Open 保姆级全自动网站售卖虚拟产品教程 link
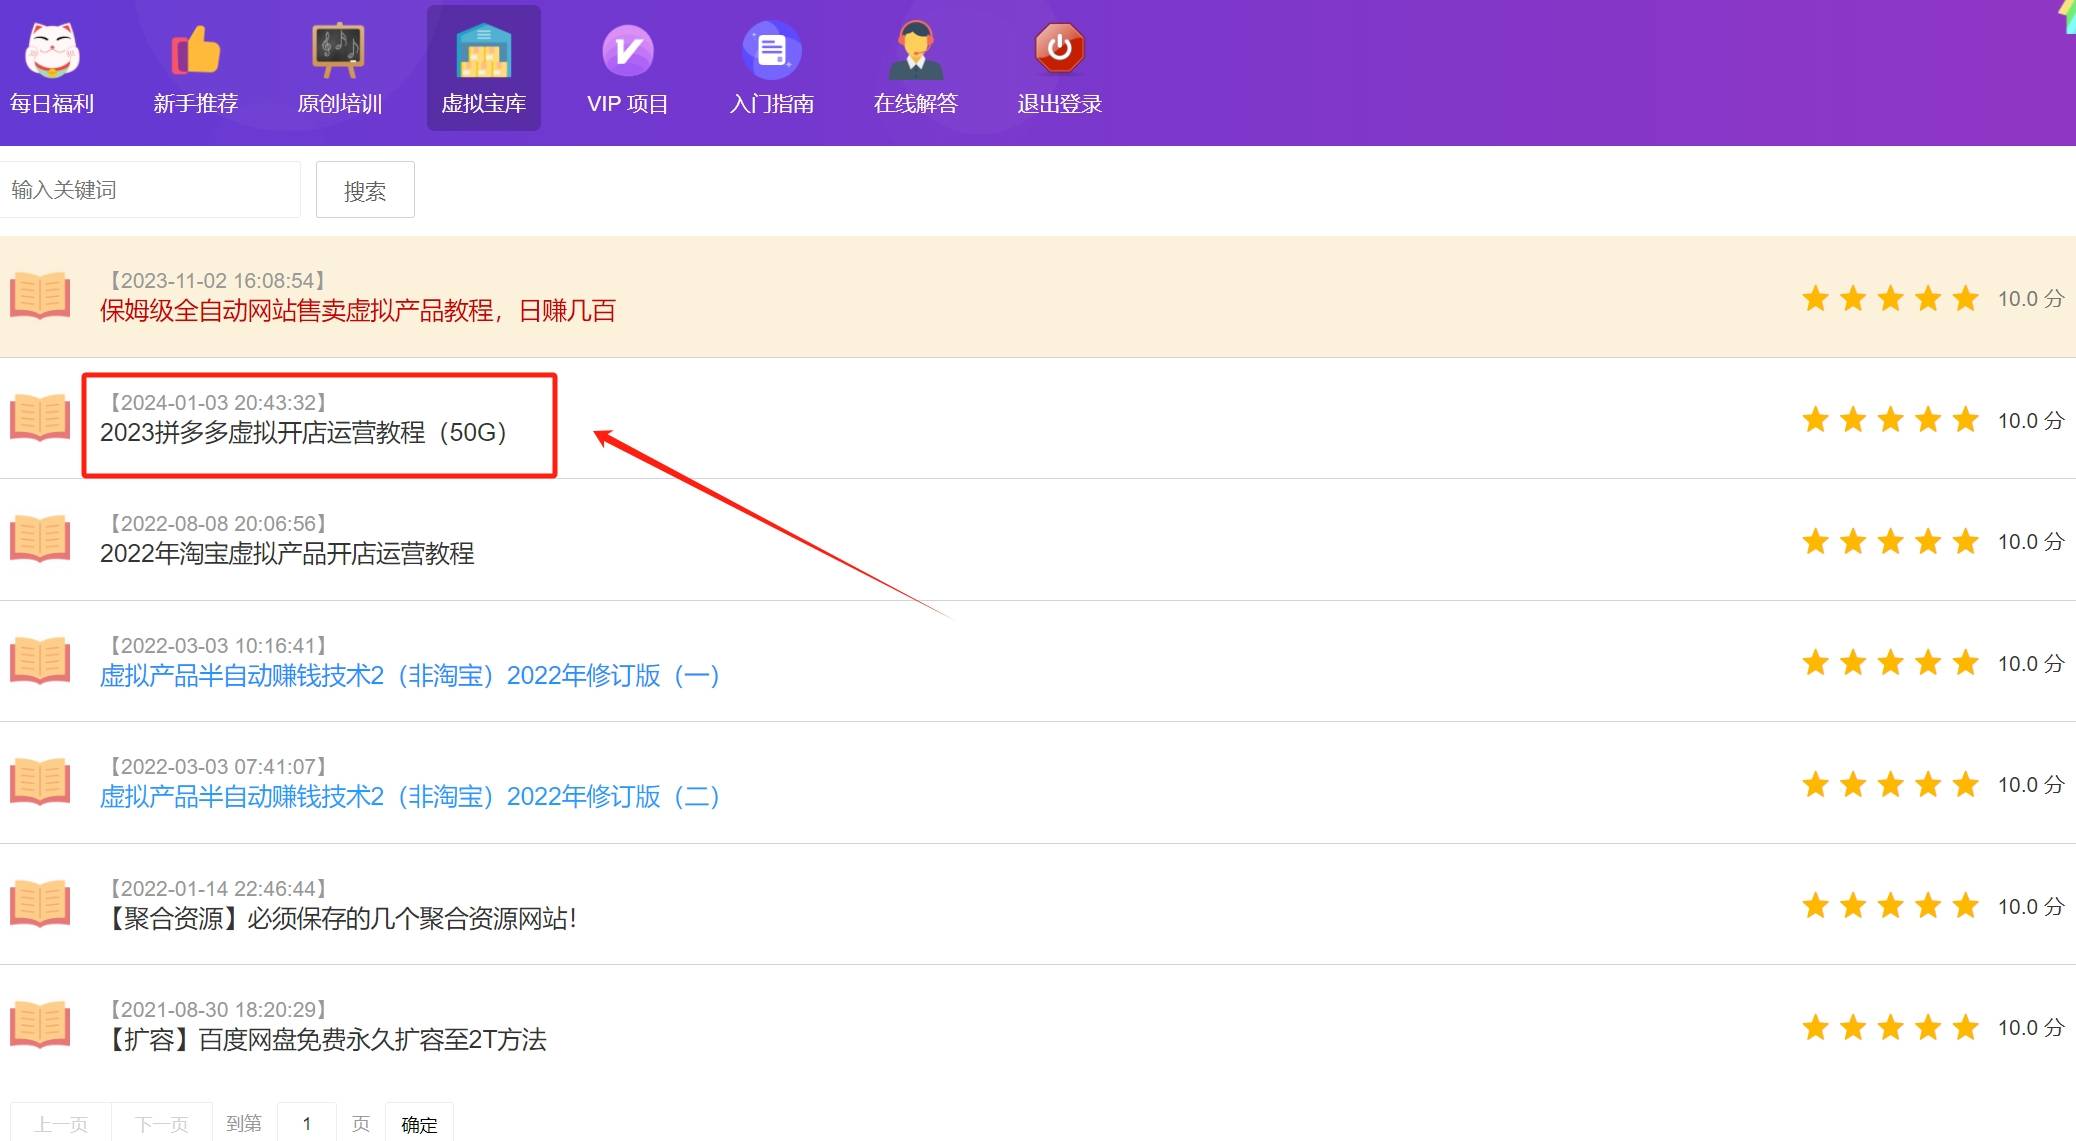 [x=358, y=311]
